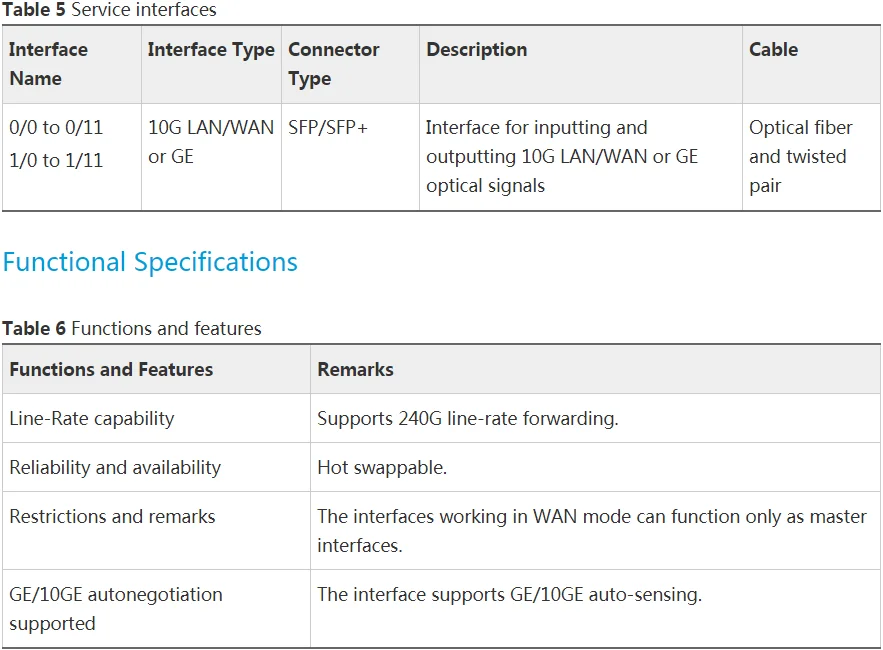Select the Interface Name column header
This screenshot has width=883, height=650.
pos(72,64)
